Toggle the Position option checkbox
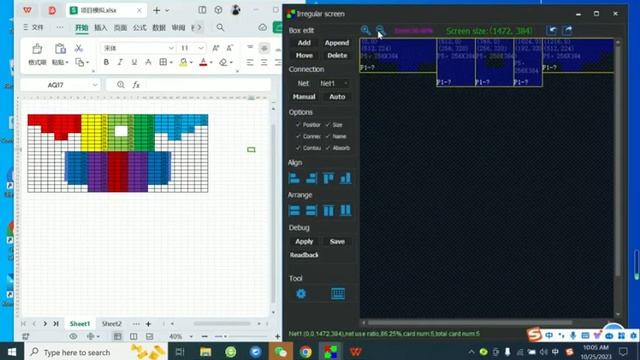 tap(298, 124)
